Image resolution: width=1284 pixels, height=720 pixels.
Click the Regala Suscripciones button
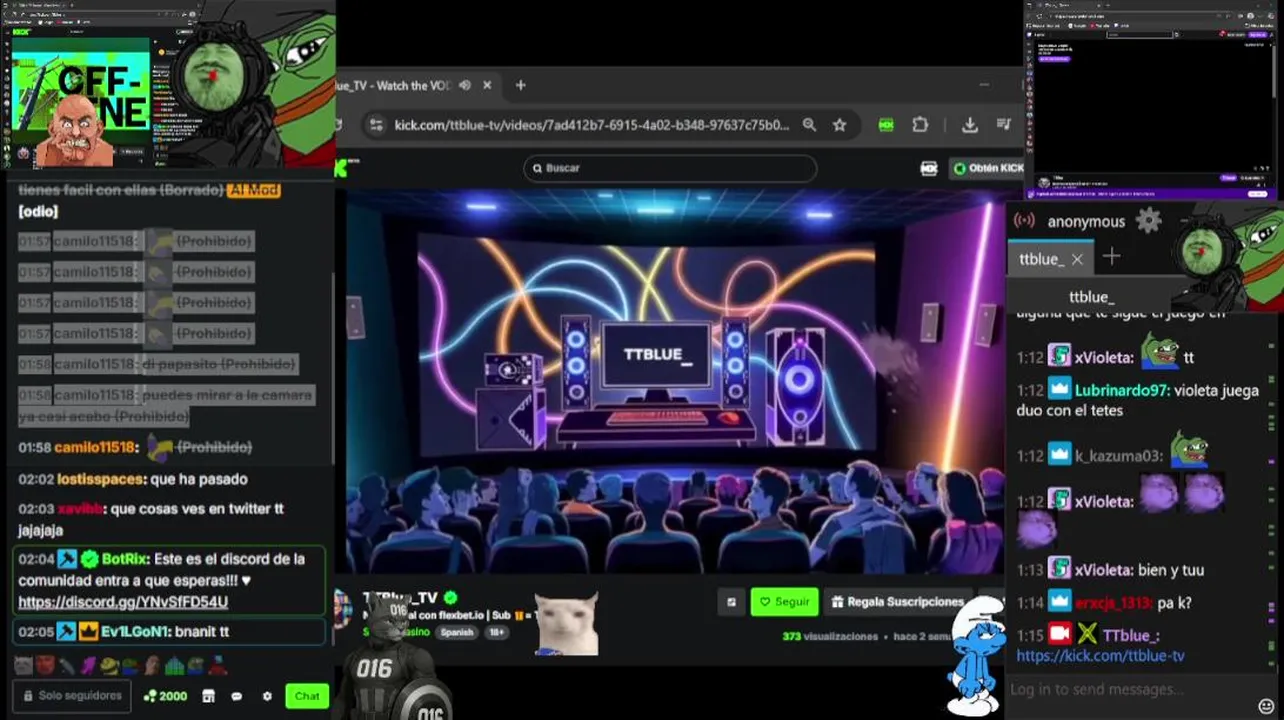tap(897, 602)
